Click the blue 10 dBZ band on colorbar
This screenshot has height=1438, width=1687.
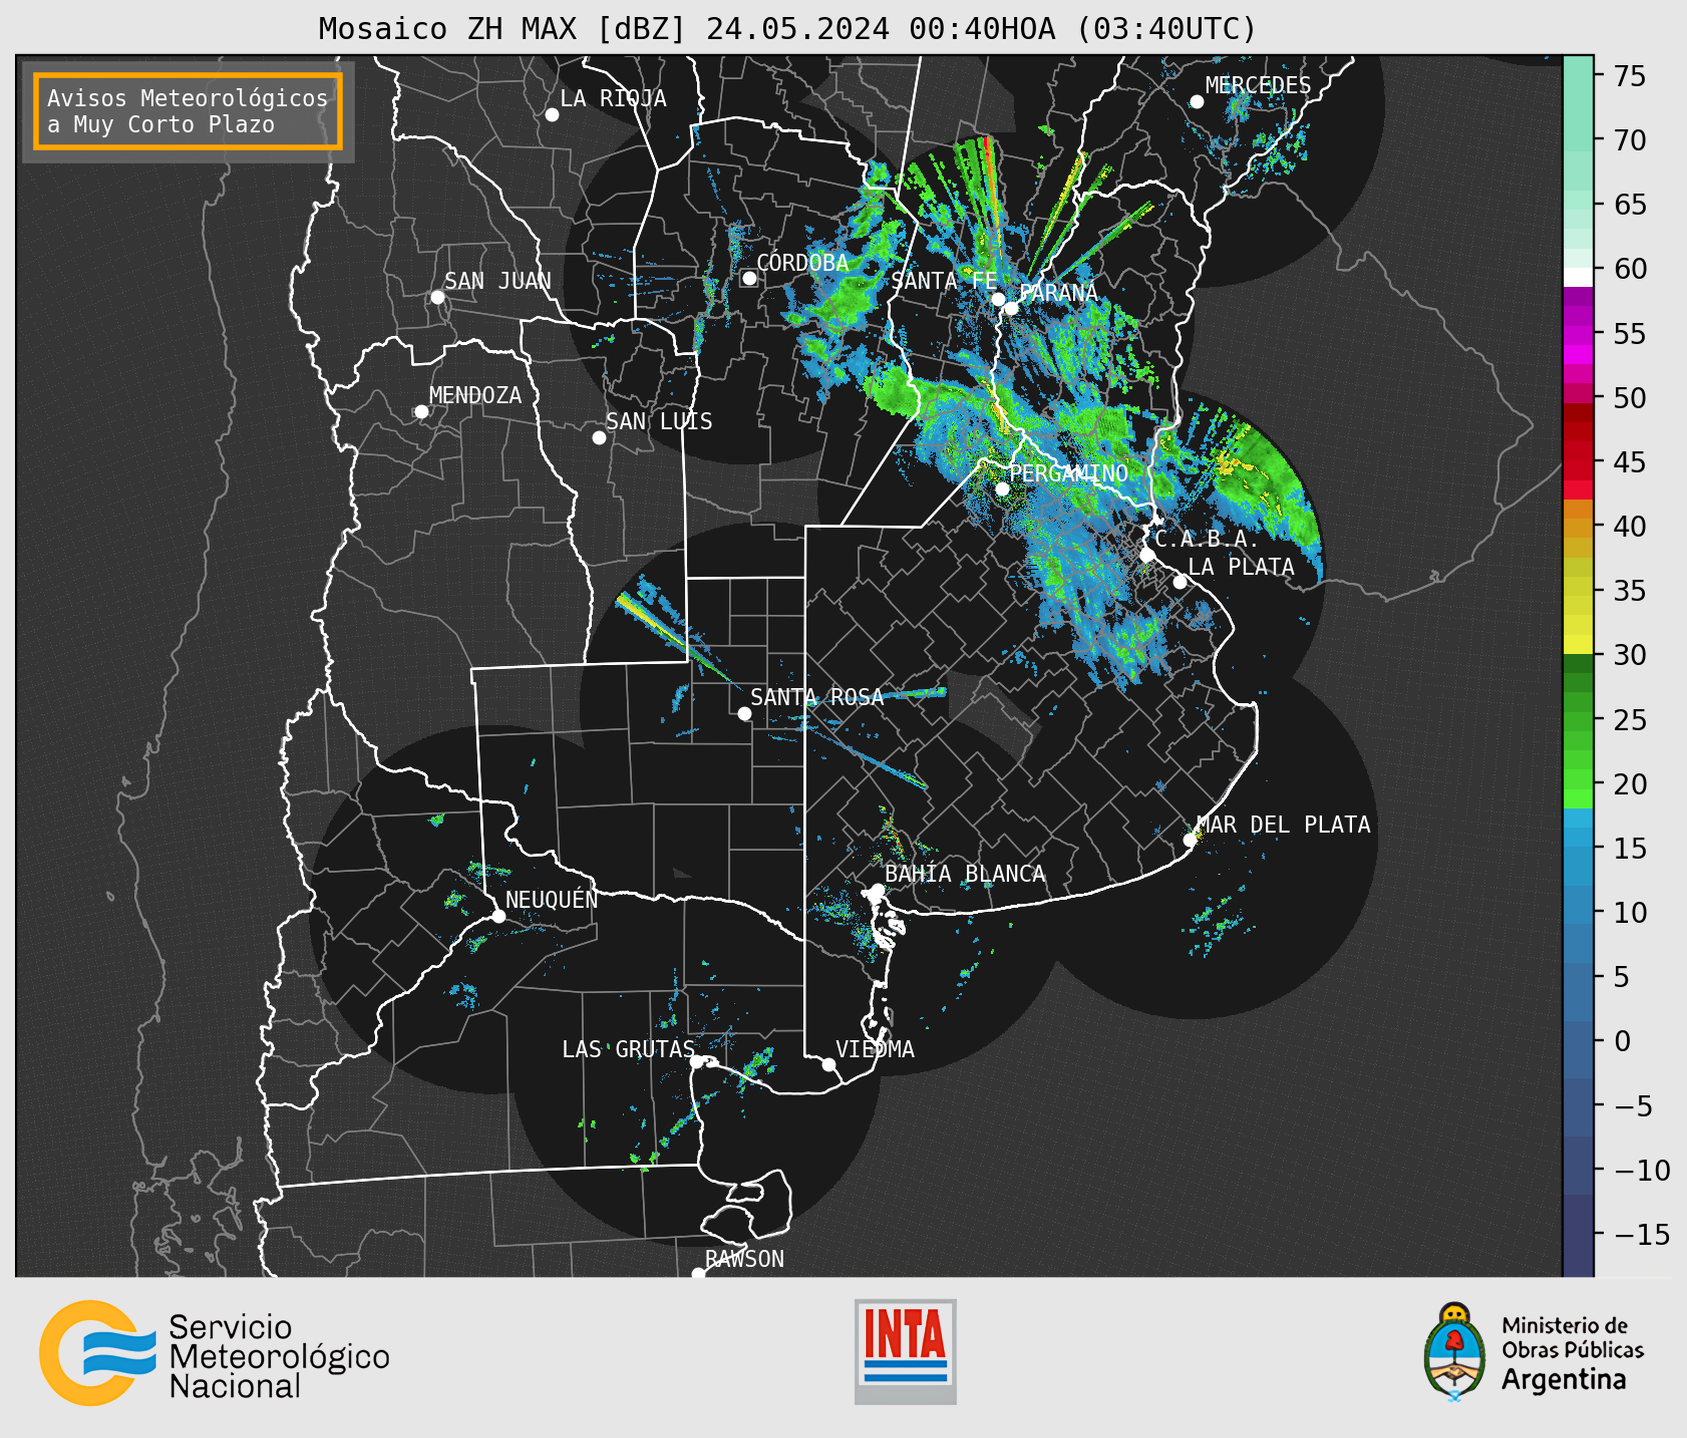click(x=1578, y=912)
